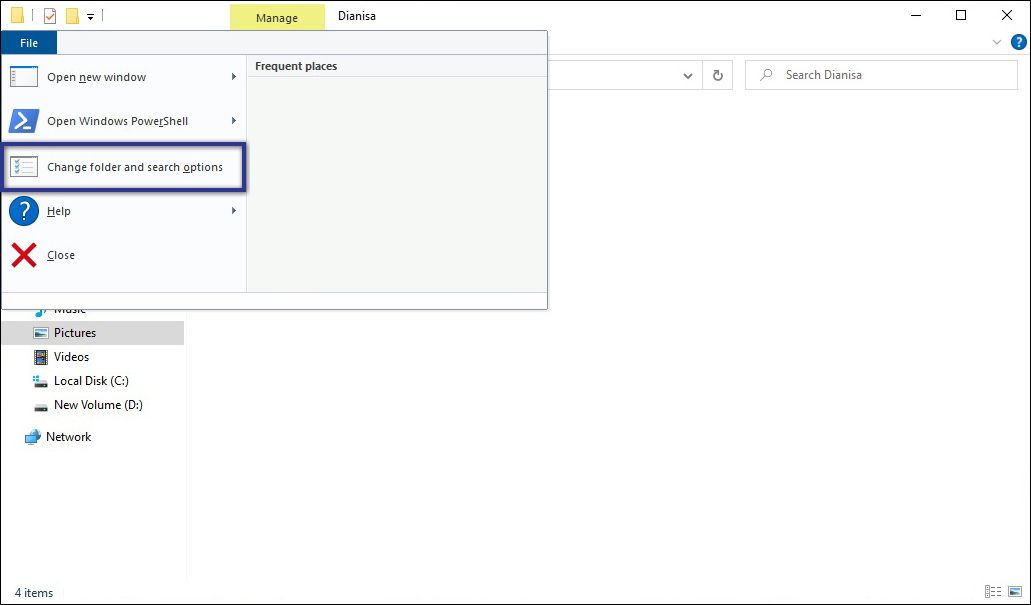Click the Change folder and search options icon
This screenshot has height=605, width=1031.
(x=24, y=166)
